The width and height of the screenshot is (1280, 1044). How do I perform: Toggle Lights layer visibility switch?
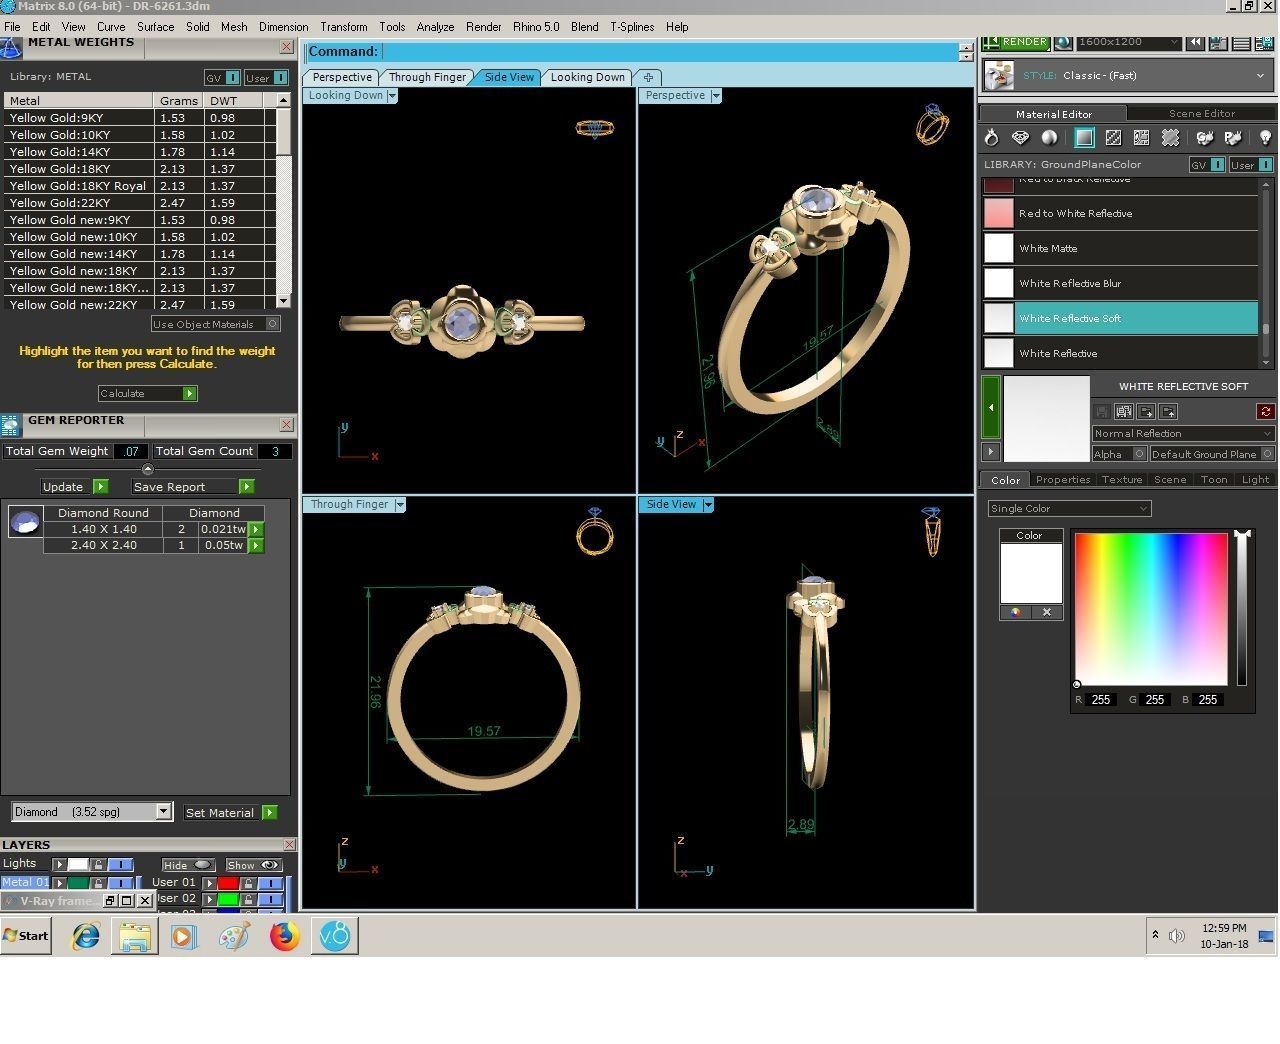(x=120, y=864)
